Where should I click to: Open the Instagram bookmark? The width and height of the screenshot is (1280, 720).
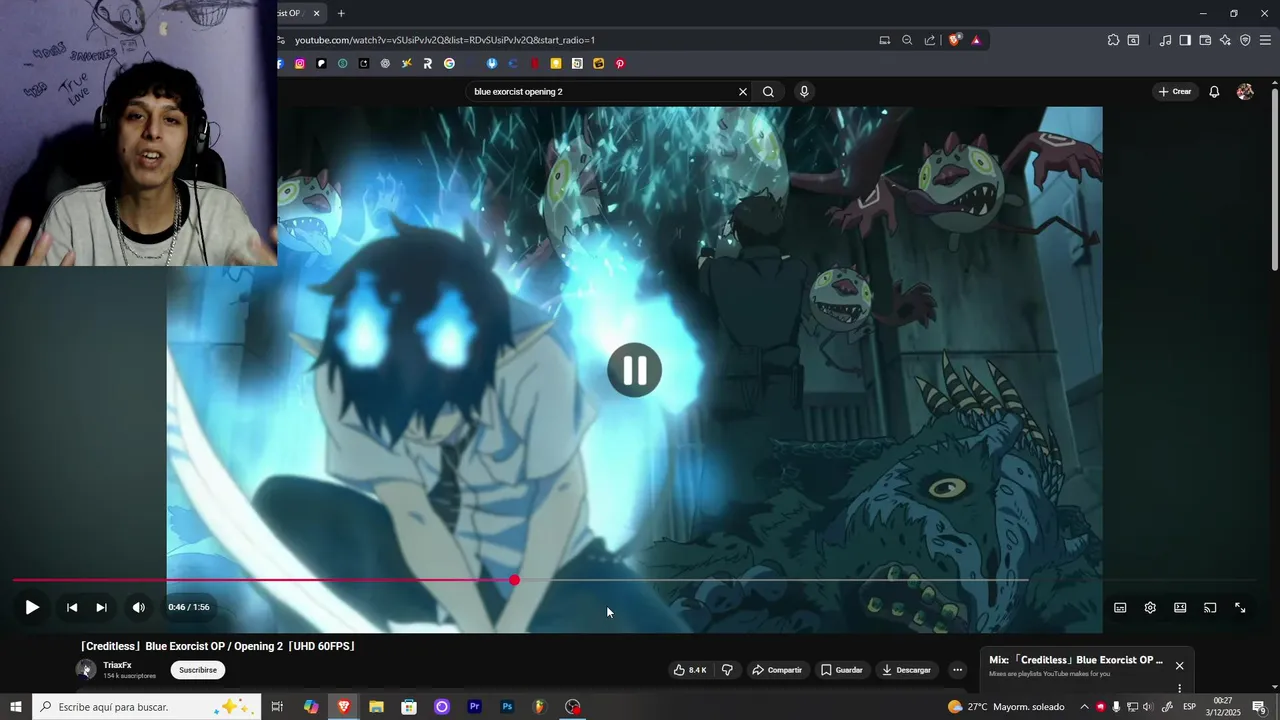point(299,64)
